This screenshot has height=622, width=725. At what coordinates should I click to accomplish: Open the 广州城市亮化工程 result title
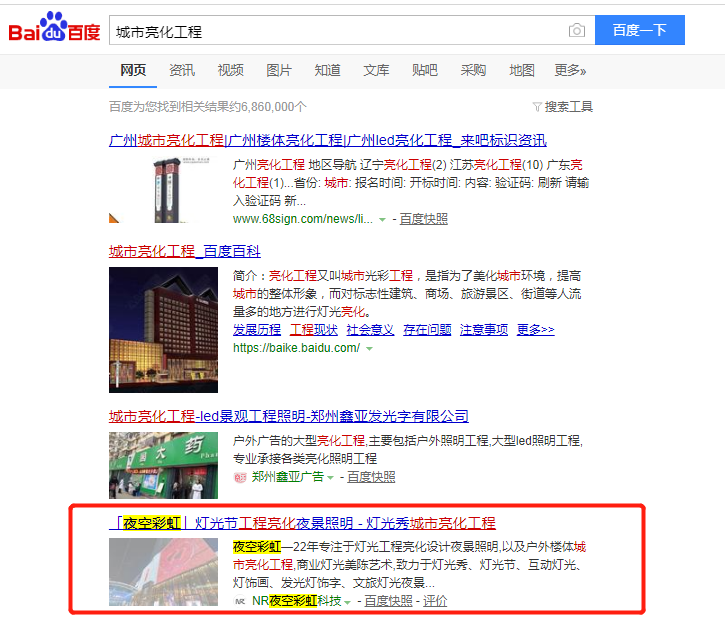tap(328, 140)
